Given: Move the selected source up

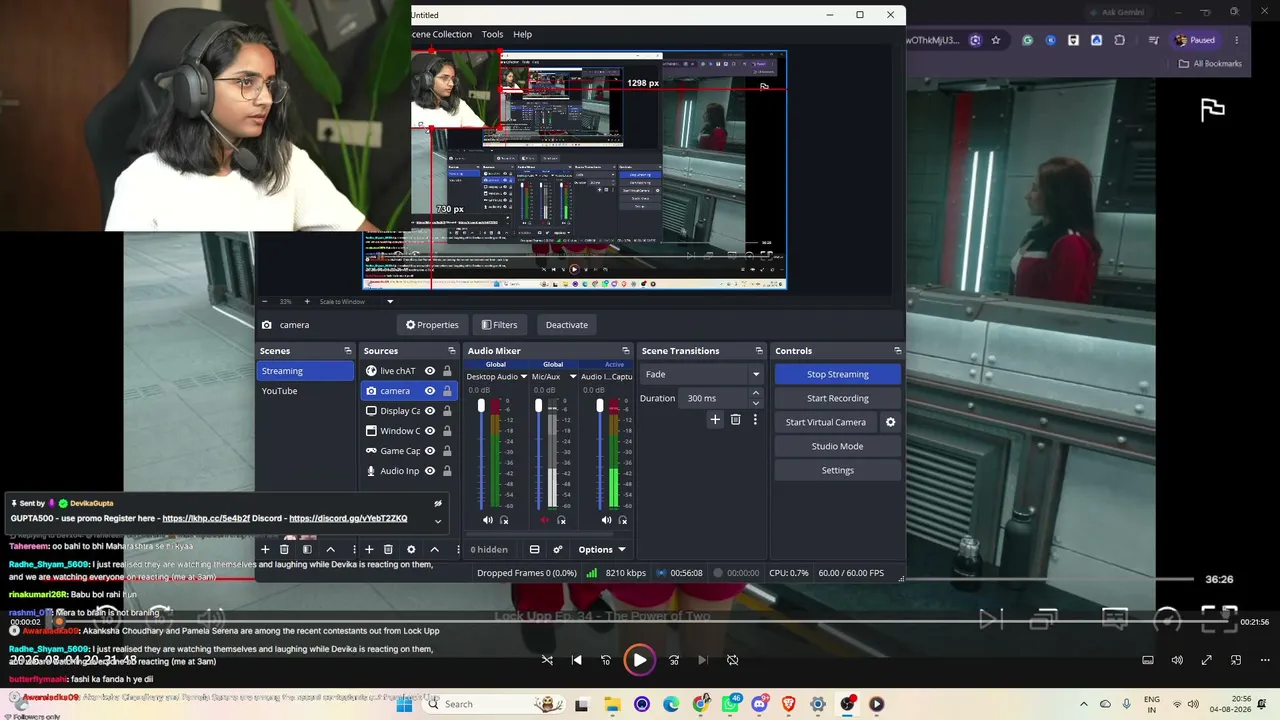Looking at the screenshot, I should tap(434, 550).
